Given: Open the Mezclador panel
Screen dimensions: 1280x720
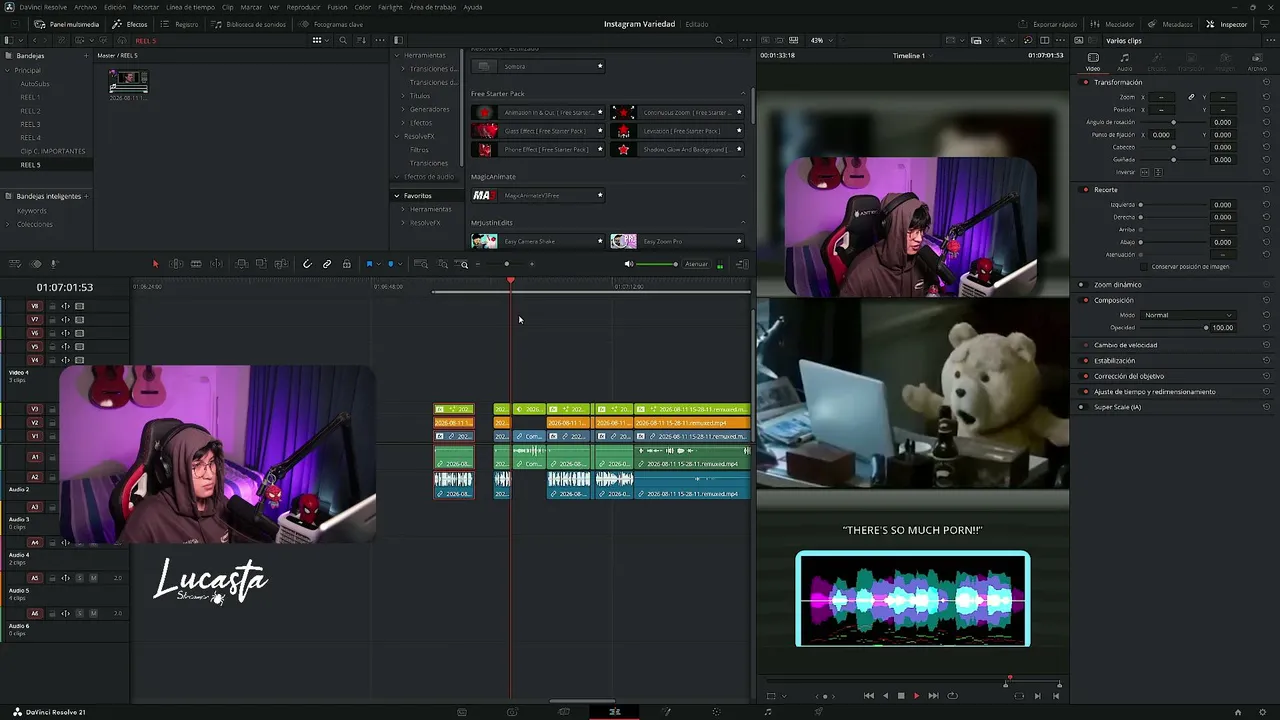Looking at the screenshot, I should pos(1113,24).
